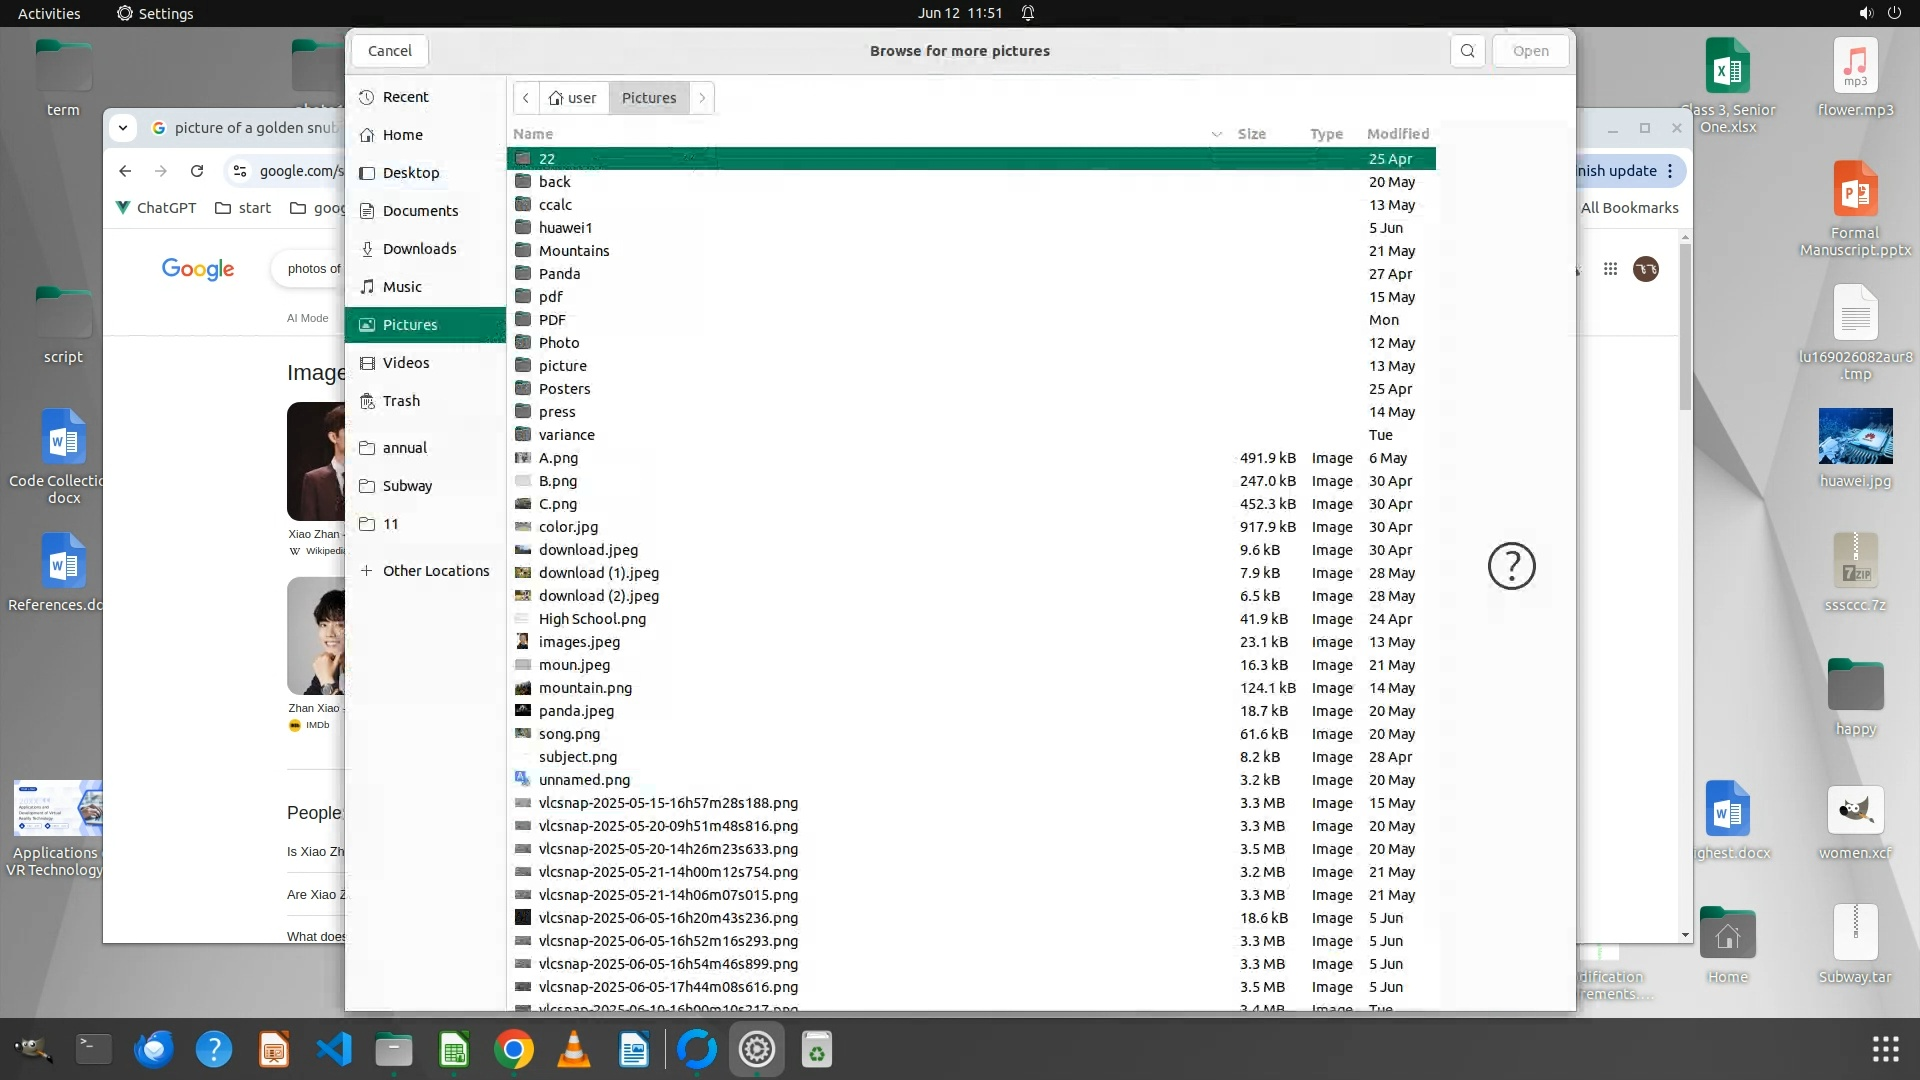This screenshot has width=1920, height=1080.
Task: Click the search magnifier icon in dialog header
Action: click(x=1467, y=51)
